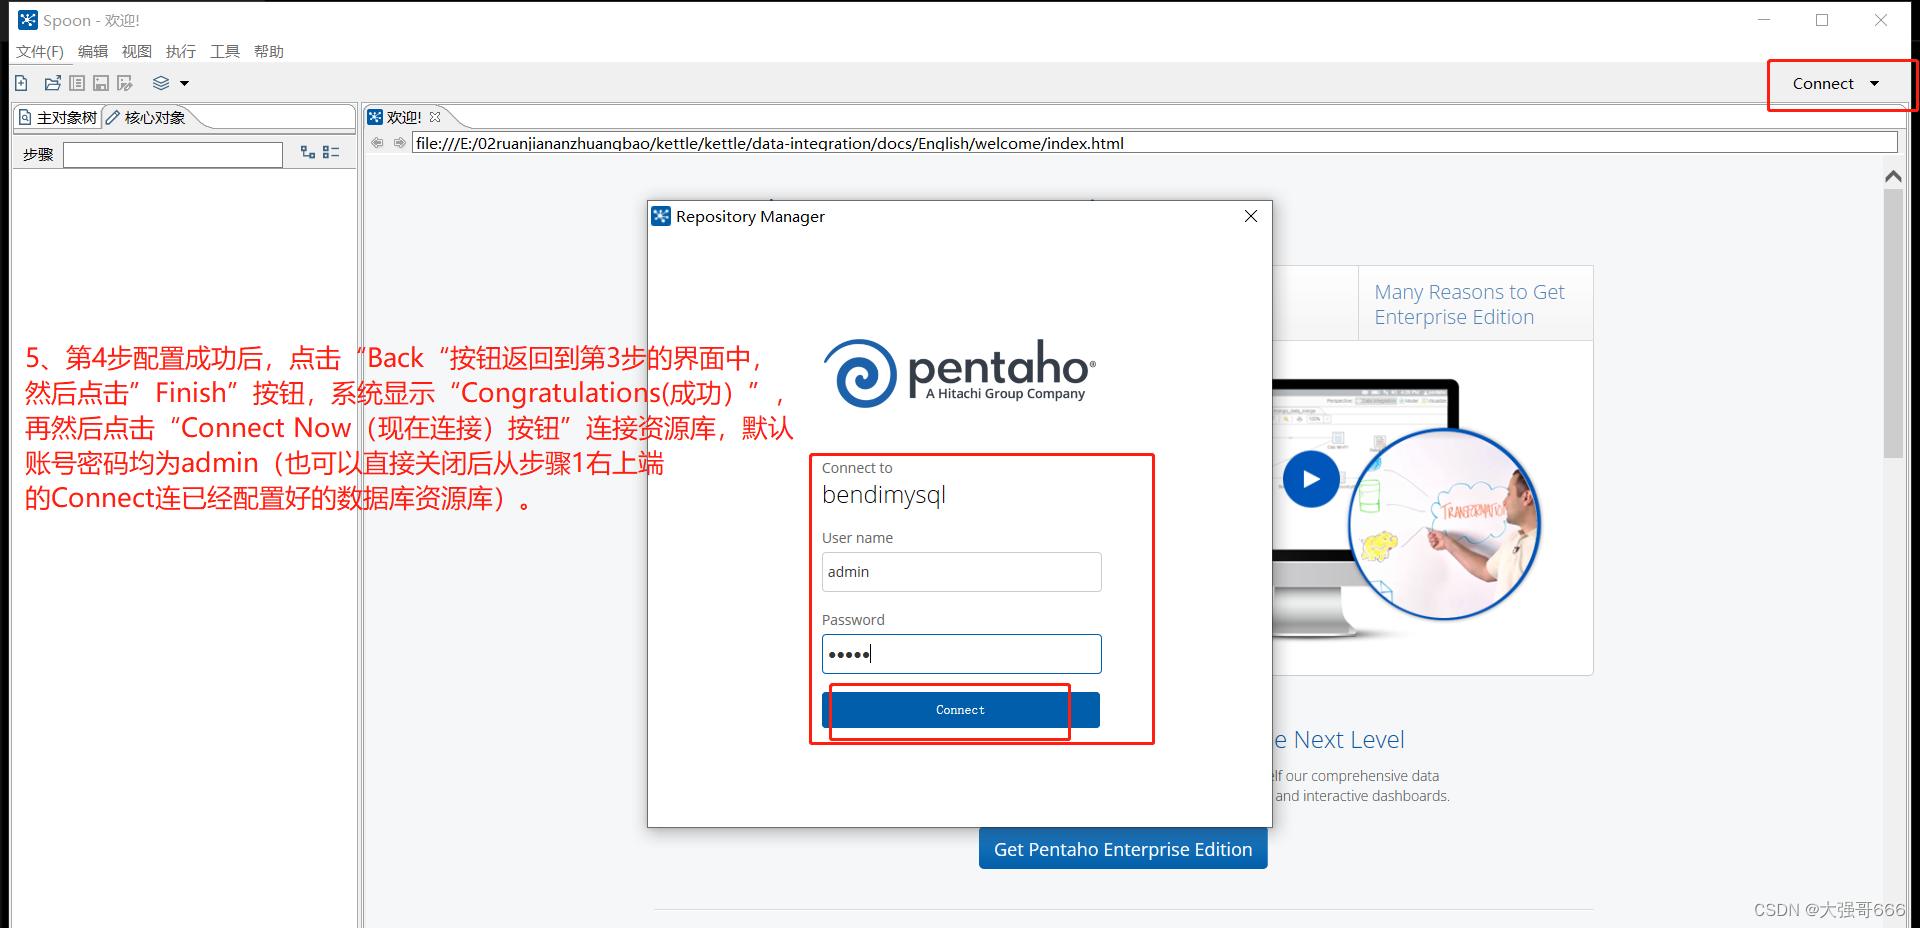Open the Connect dropdown at top right
This screenshot has width=1920, height=928.
(1837, 84)
